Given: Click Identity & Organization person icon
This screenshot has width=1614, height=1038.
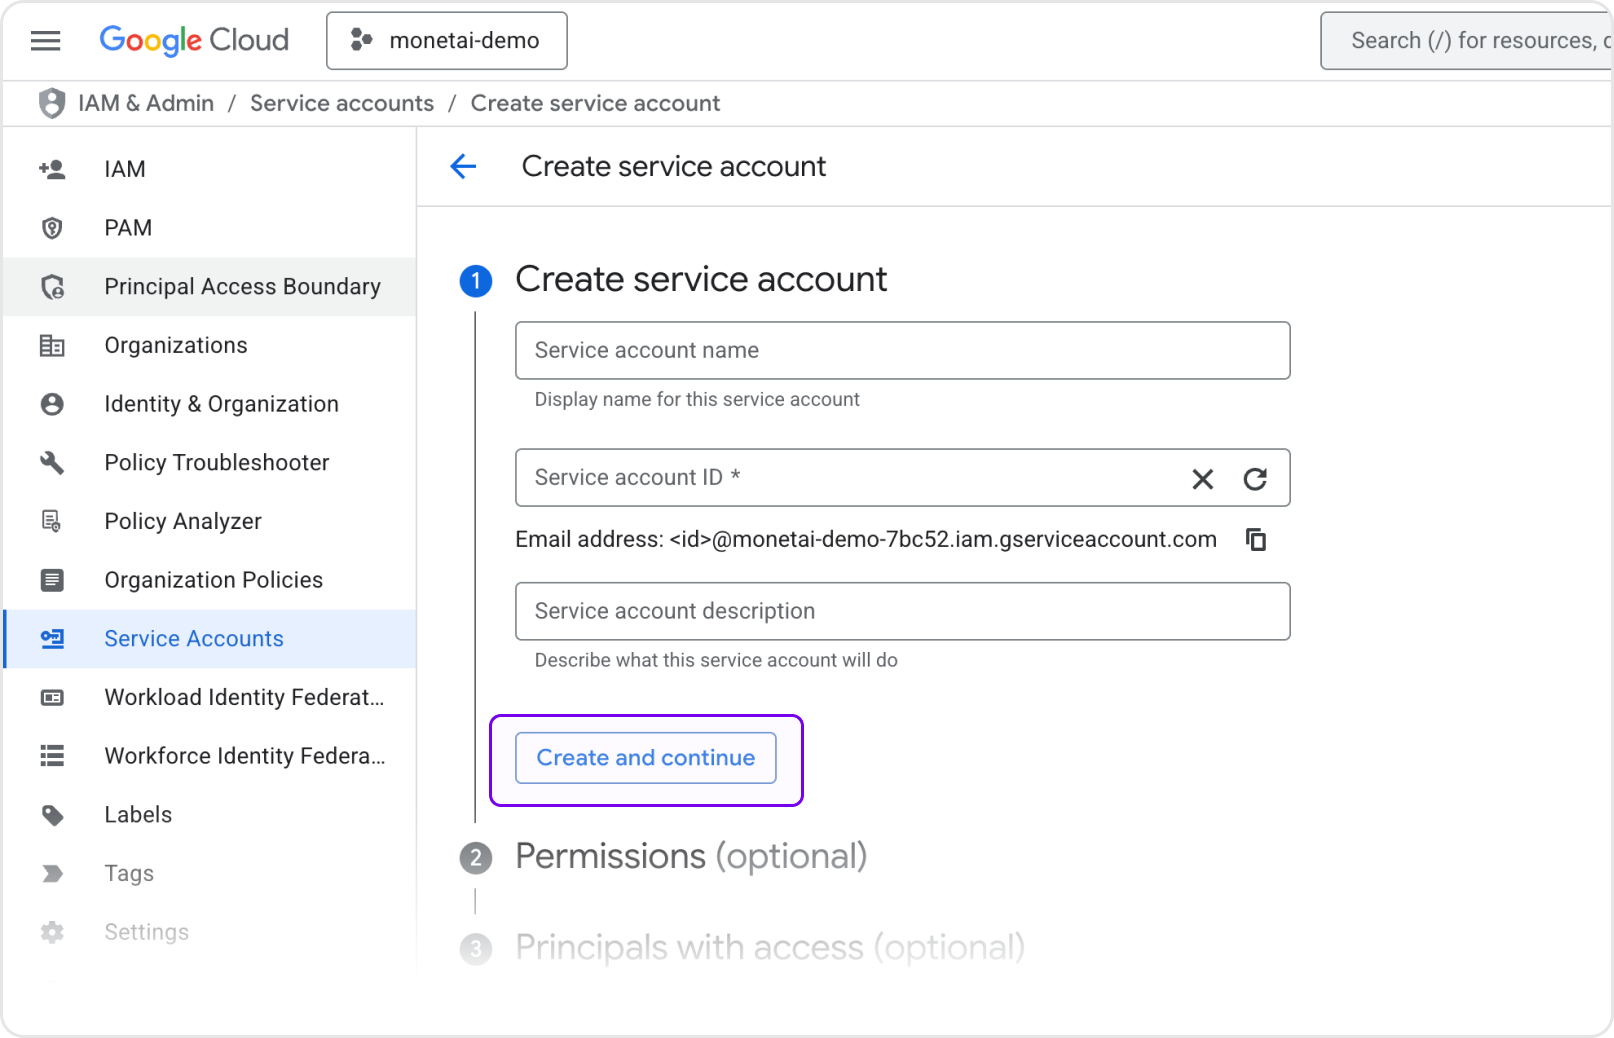Looking at the screenshot, I should pyautogui.click(x=52, y=404).
